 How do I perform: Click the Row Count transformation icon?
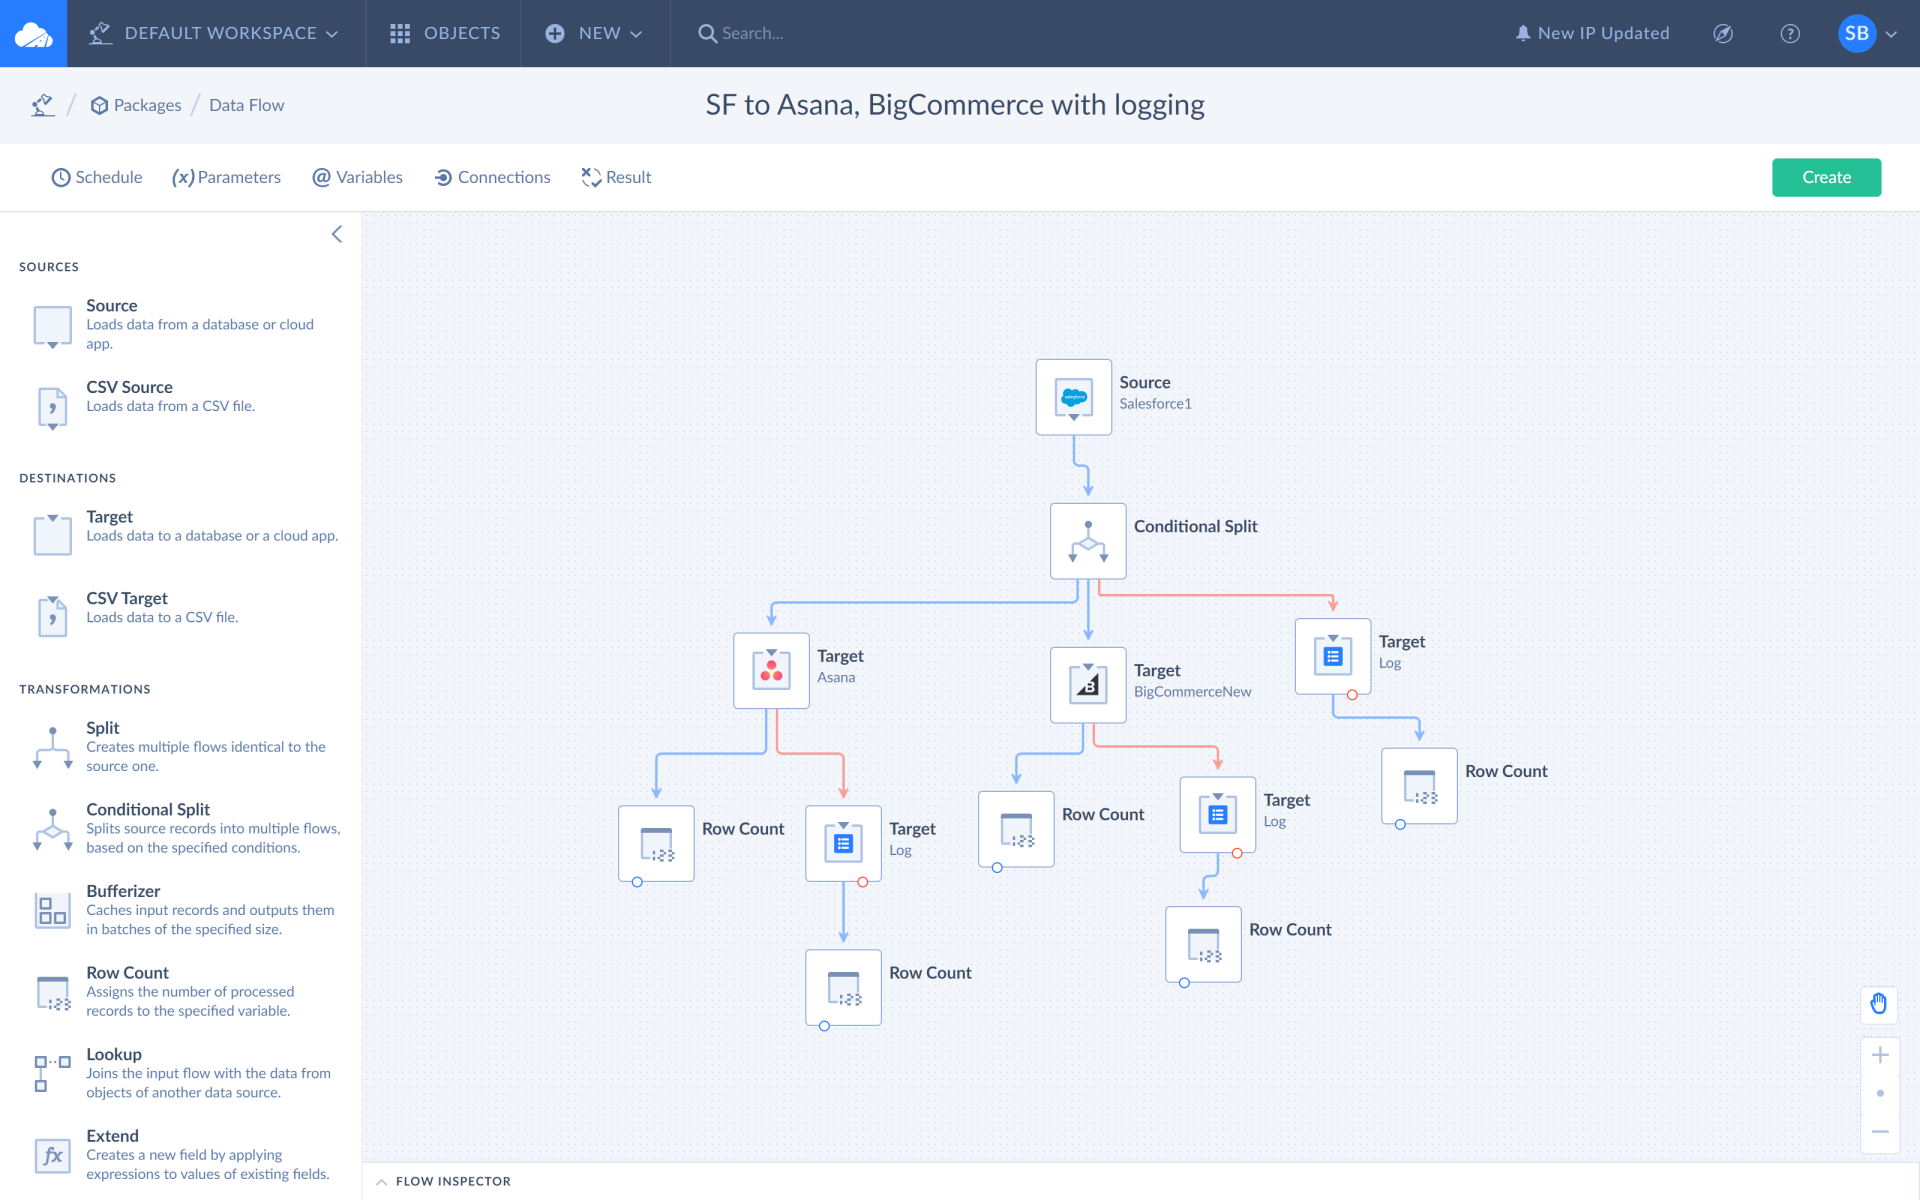[52, 991]
